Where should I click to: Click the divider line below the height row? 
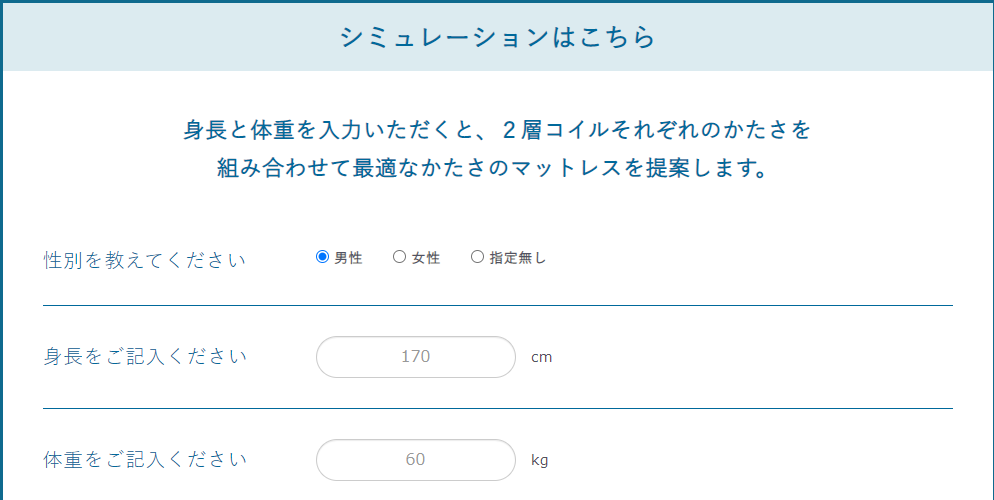[x=497, y=408]
